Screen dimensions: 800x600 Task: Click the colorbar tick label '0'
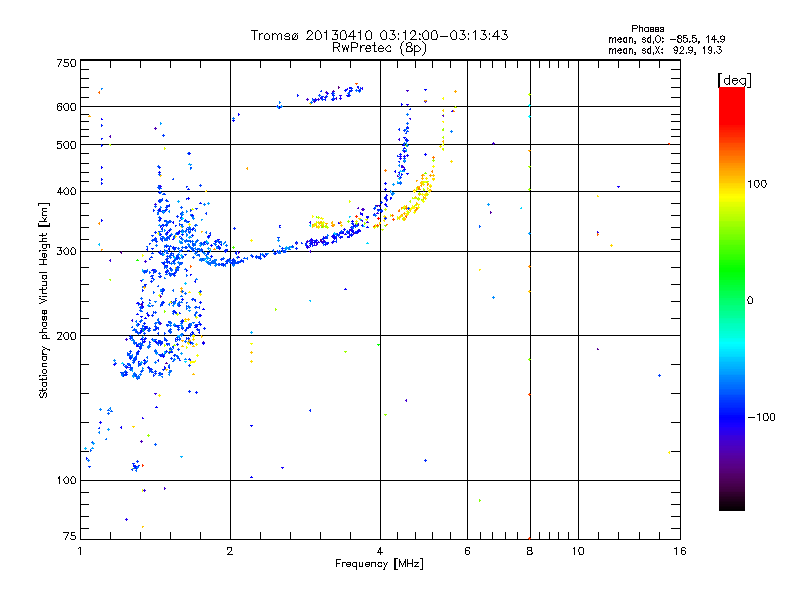[749, 301]
